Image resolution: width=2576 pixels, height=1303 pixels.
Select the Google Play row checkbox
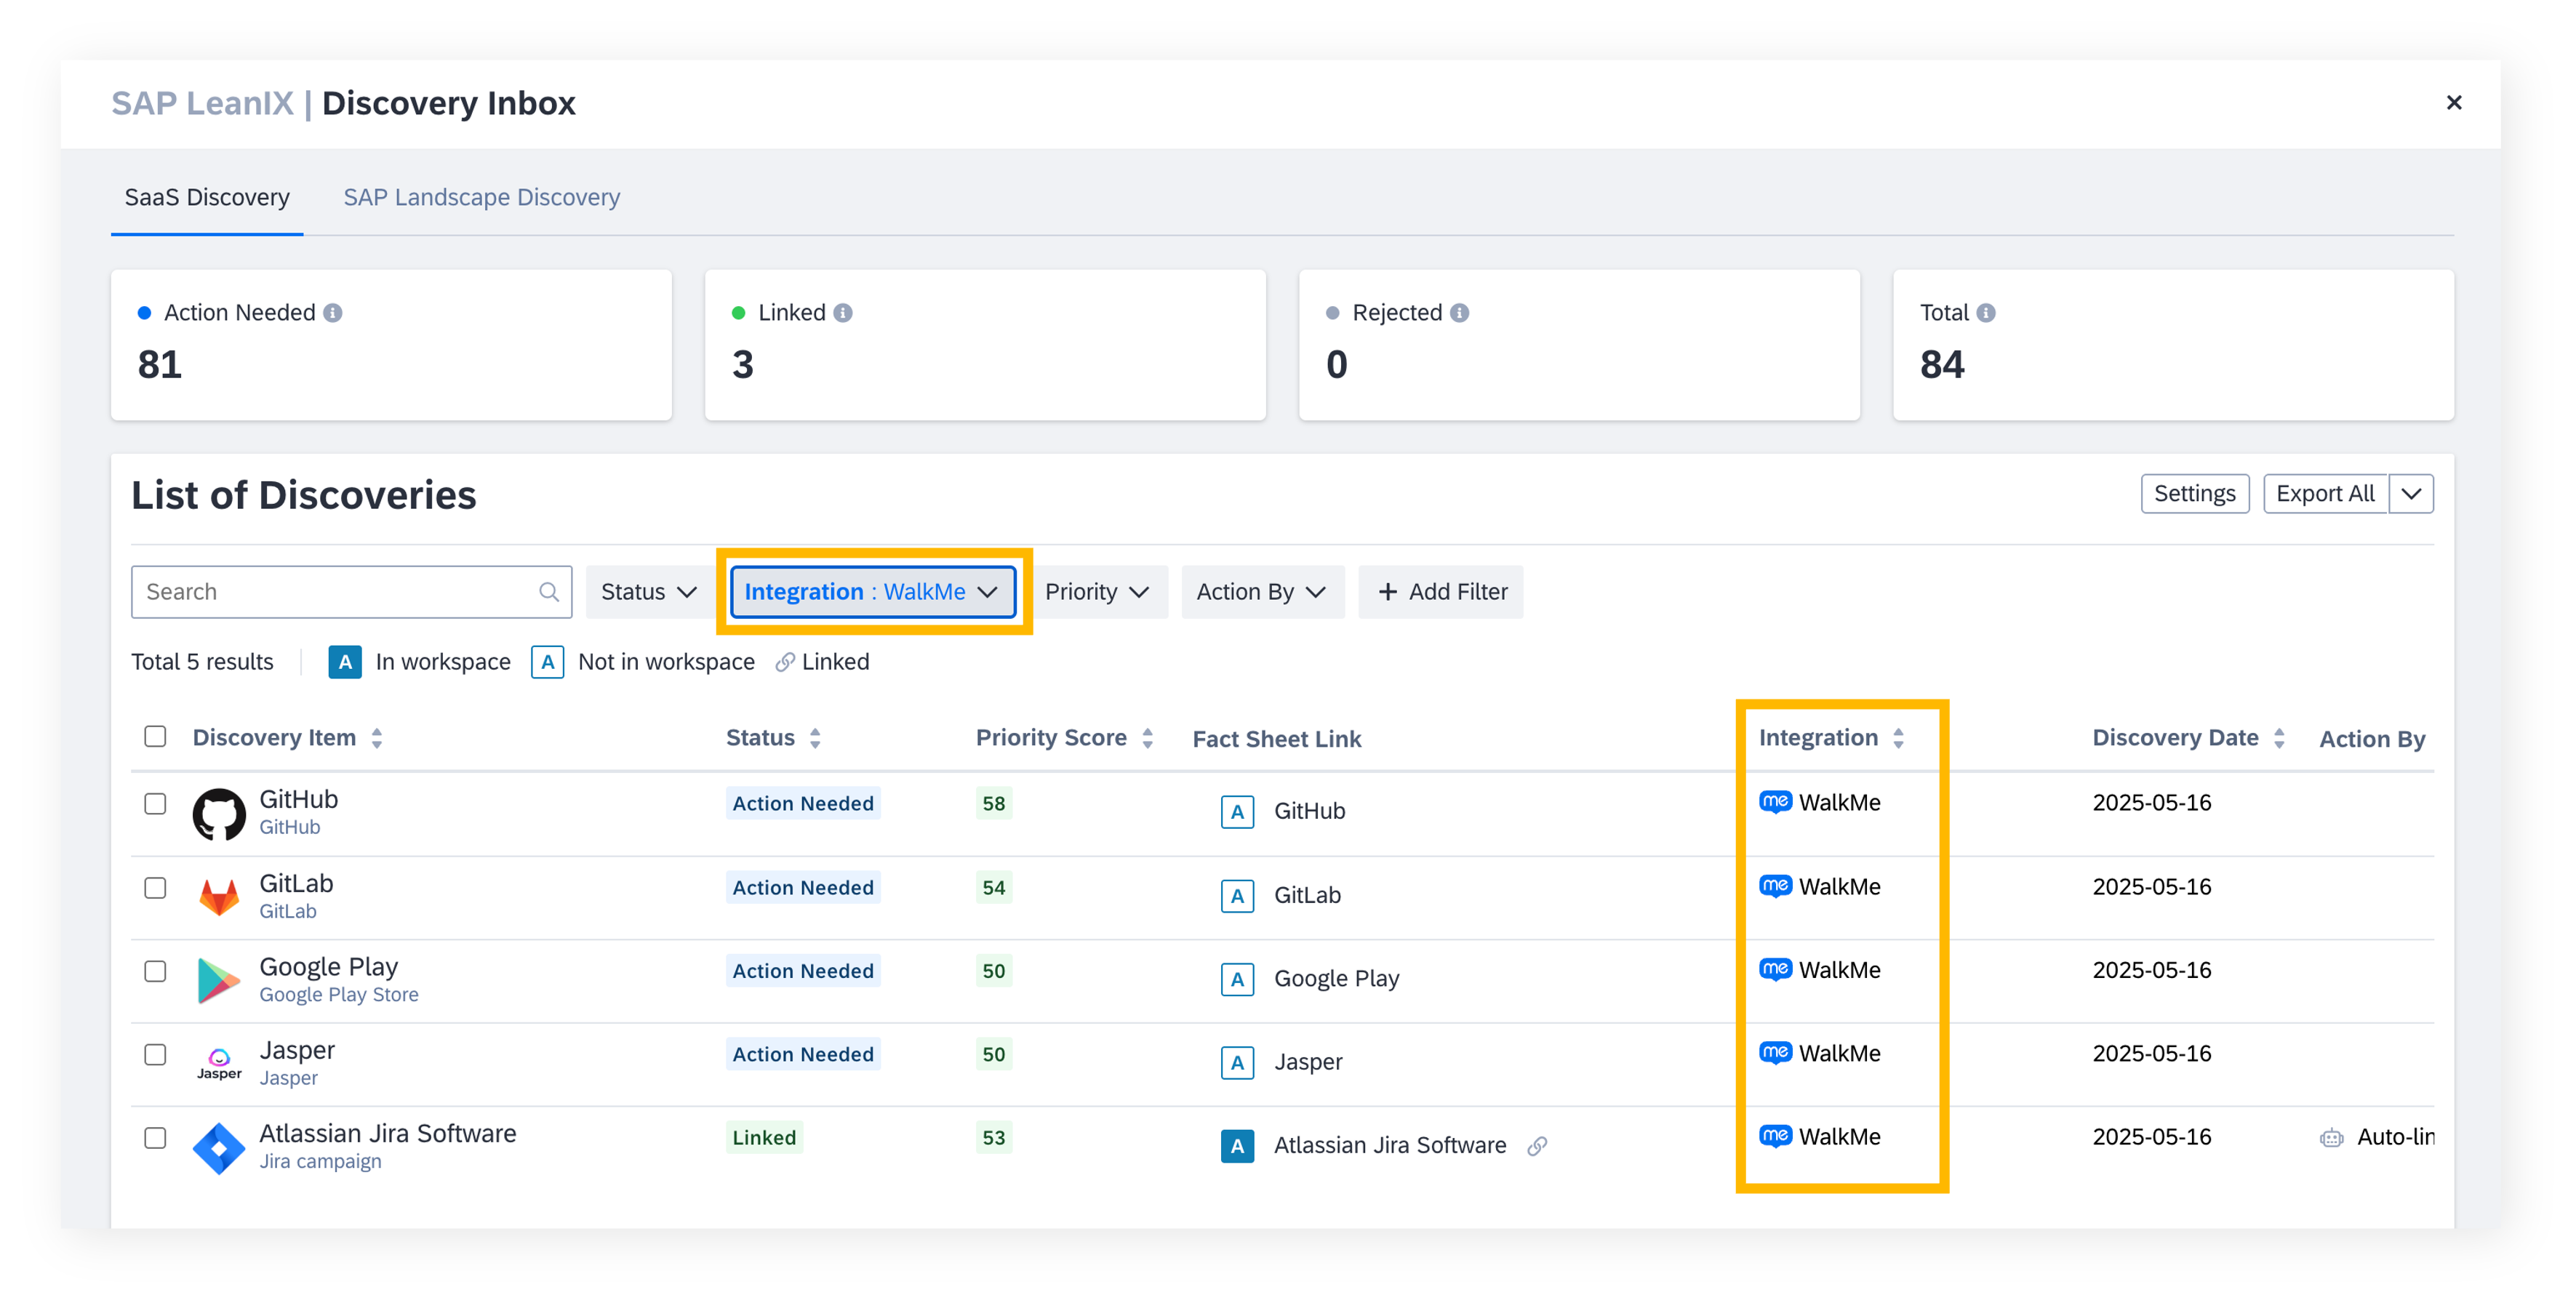(155, 972)
